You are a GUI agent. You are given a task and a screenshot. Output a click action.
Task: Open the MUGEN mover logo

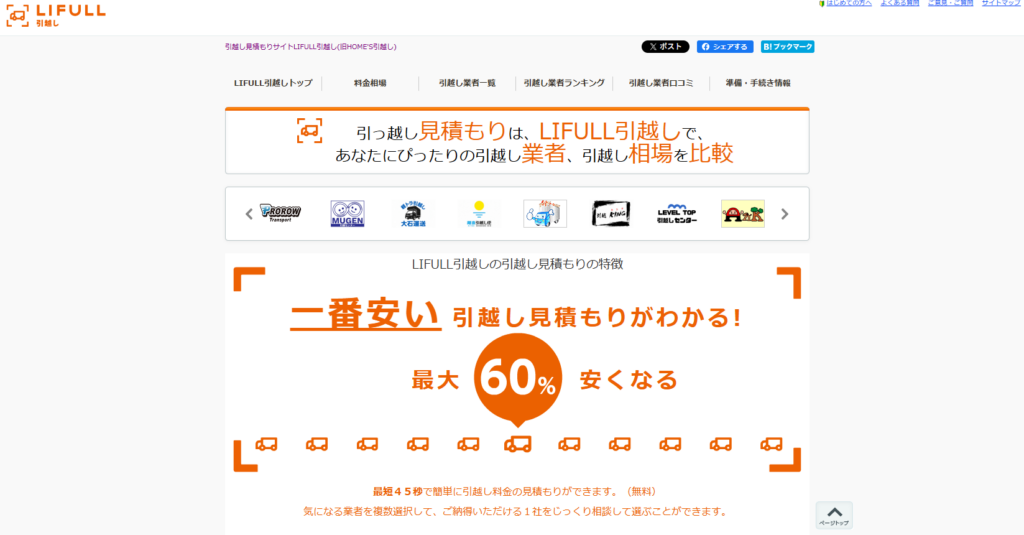(347, 213)
